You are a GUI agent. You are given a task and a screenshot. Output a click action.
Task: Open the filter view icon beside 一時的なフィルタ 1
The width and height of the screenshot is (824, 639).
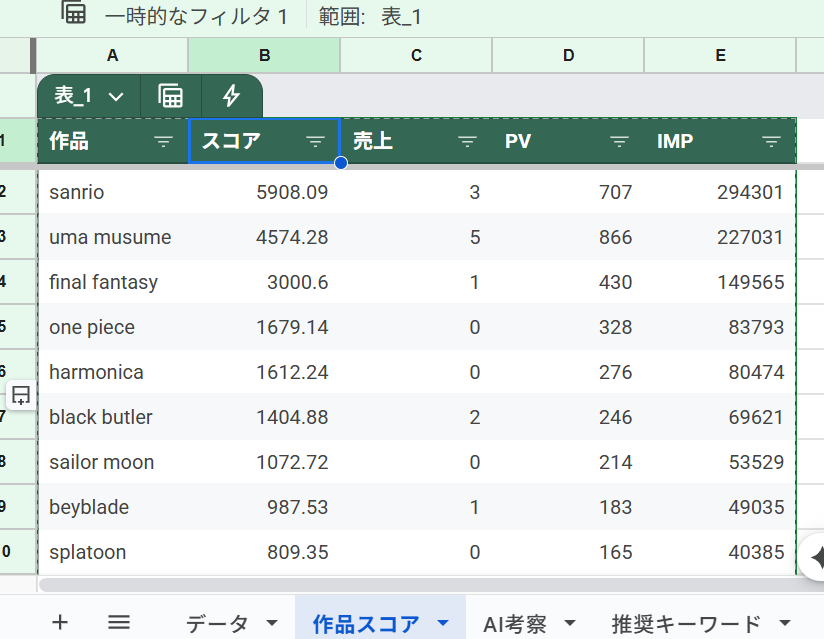pos(73,13)
